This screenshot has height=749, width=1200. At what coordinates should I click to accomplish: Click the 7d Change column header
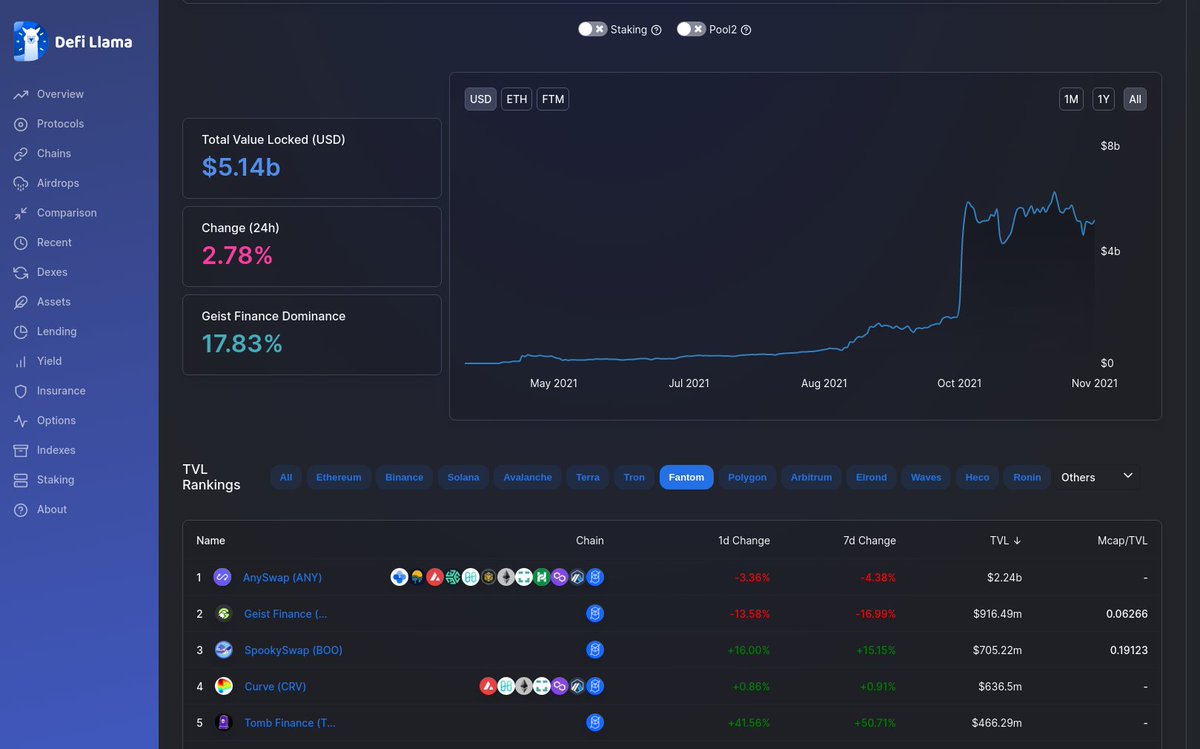tap(869, 540)
